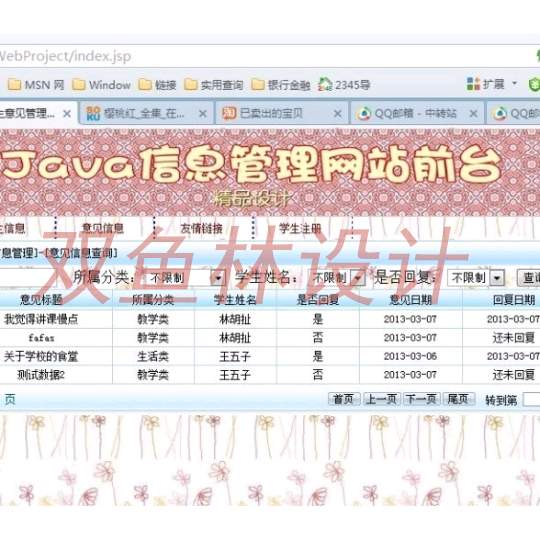
Task: Open the 友情链接 navigation menu
Action: pyautogui.click(x=201, y=228)
